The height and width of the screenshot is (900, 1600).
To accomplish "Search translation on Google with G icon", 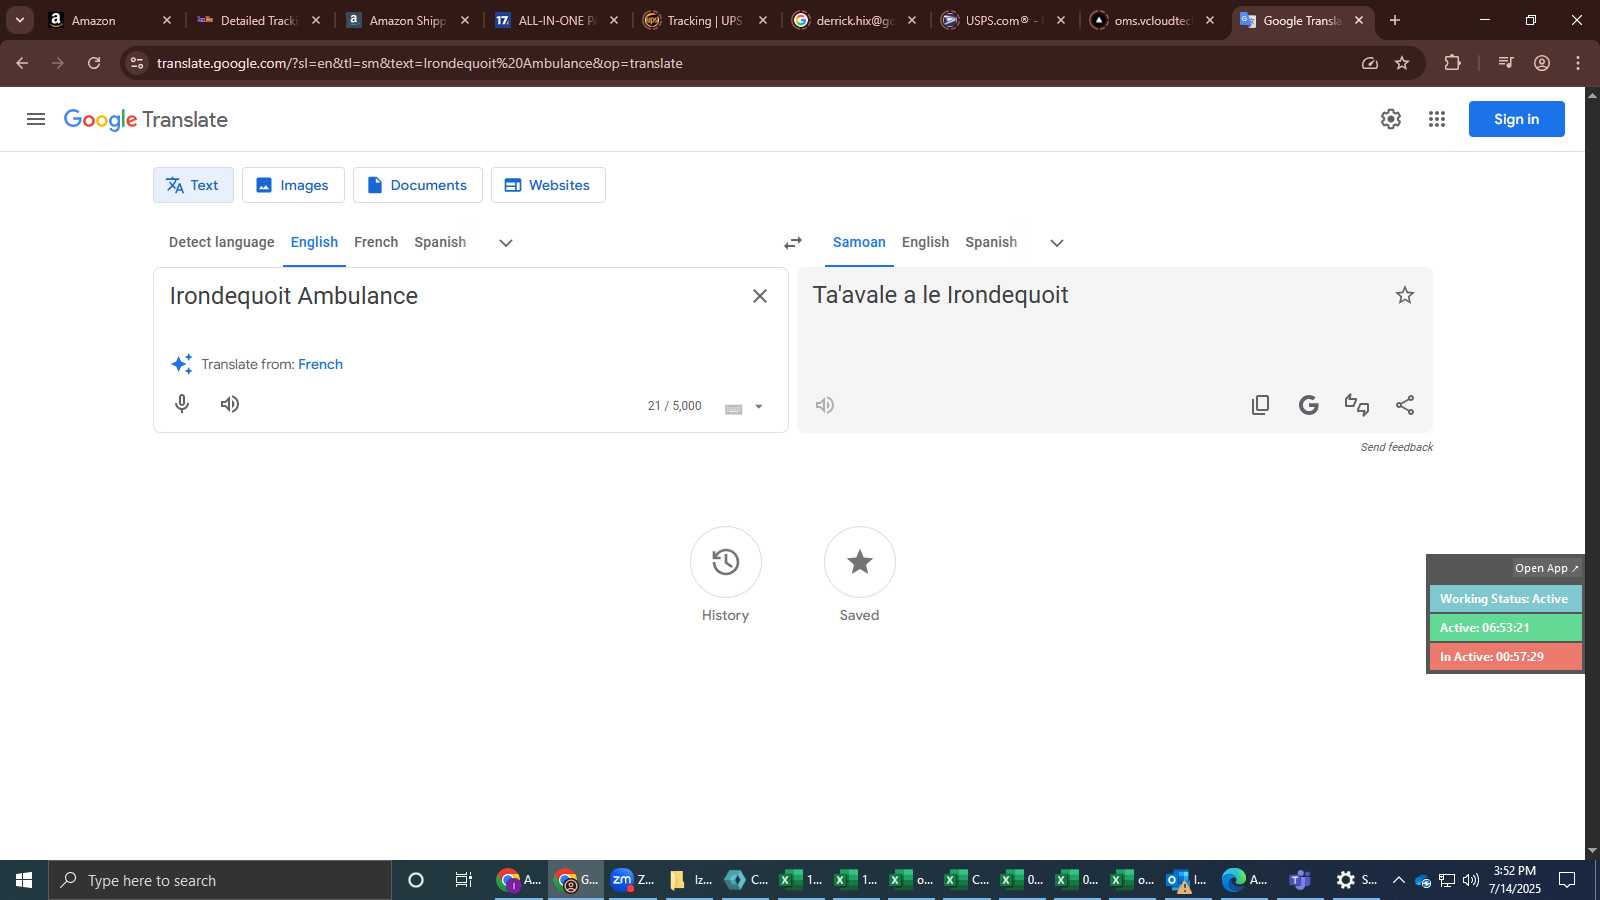I will pyautogui.click(x=1309, y=405).
